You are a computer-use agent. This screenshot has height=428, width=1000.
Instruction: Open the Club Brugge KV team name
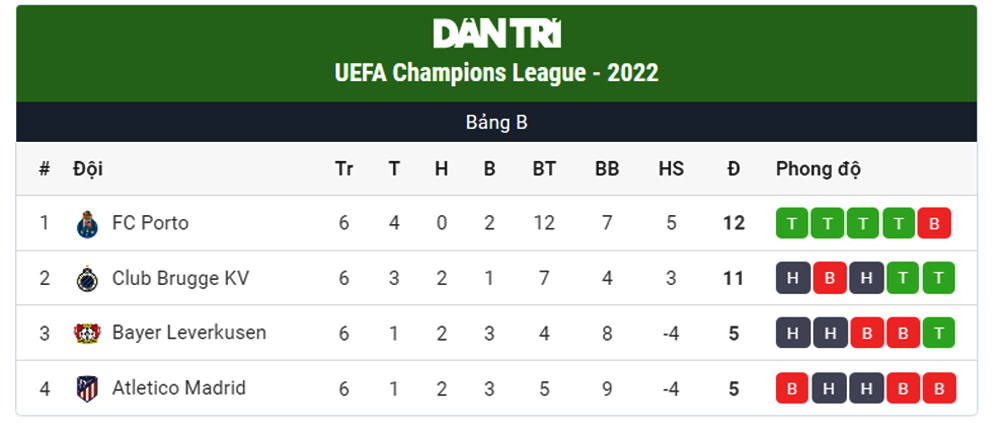[180, 278]
